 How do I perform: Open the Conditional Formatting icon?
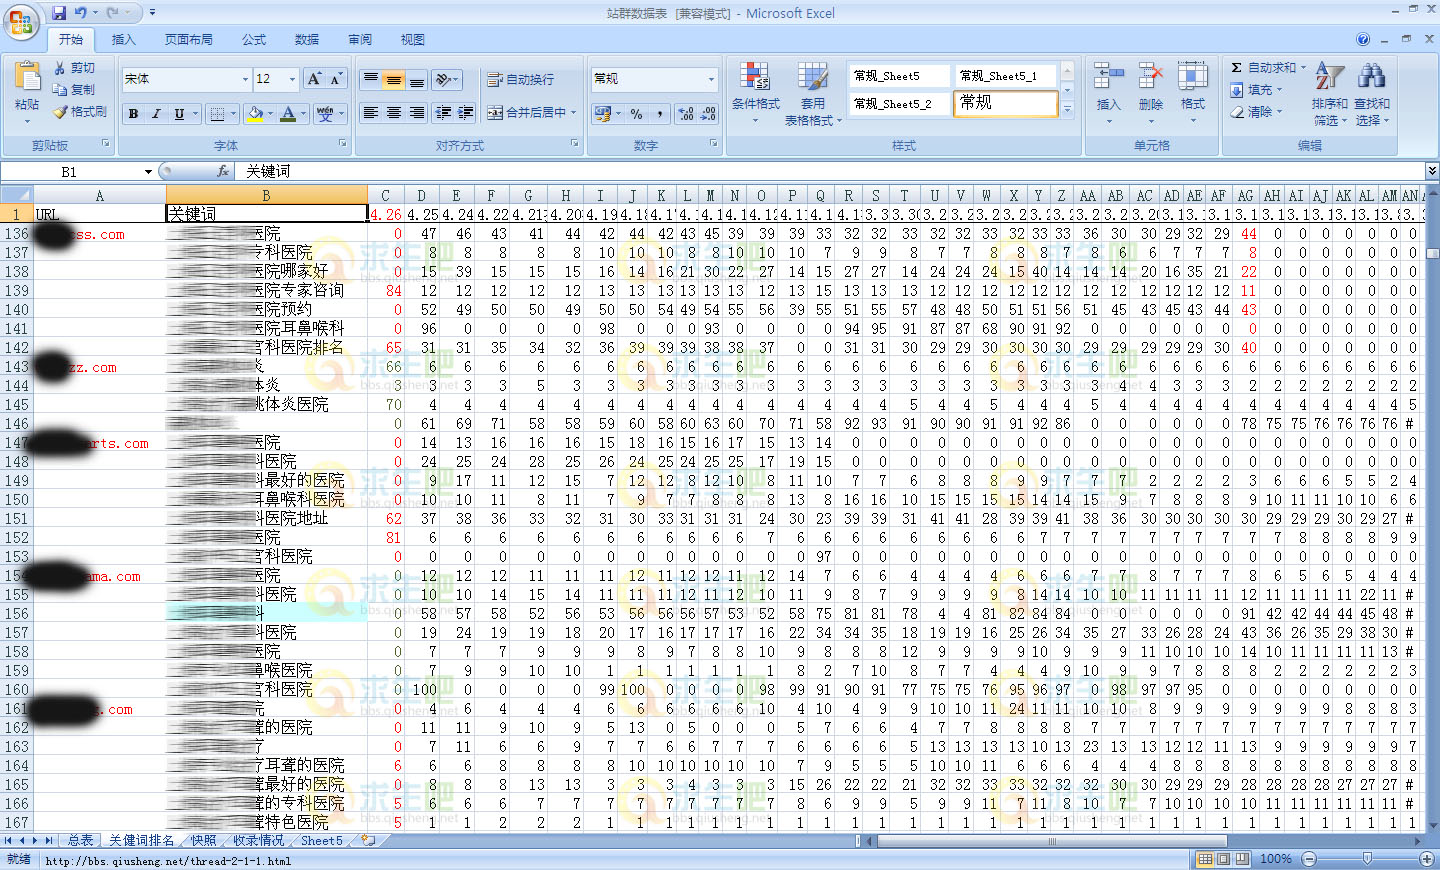[x=755, y=80]
